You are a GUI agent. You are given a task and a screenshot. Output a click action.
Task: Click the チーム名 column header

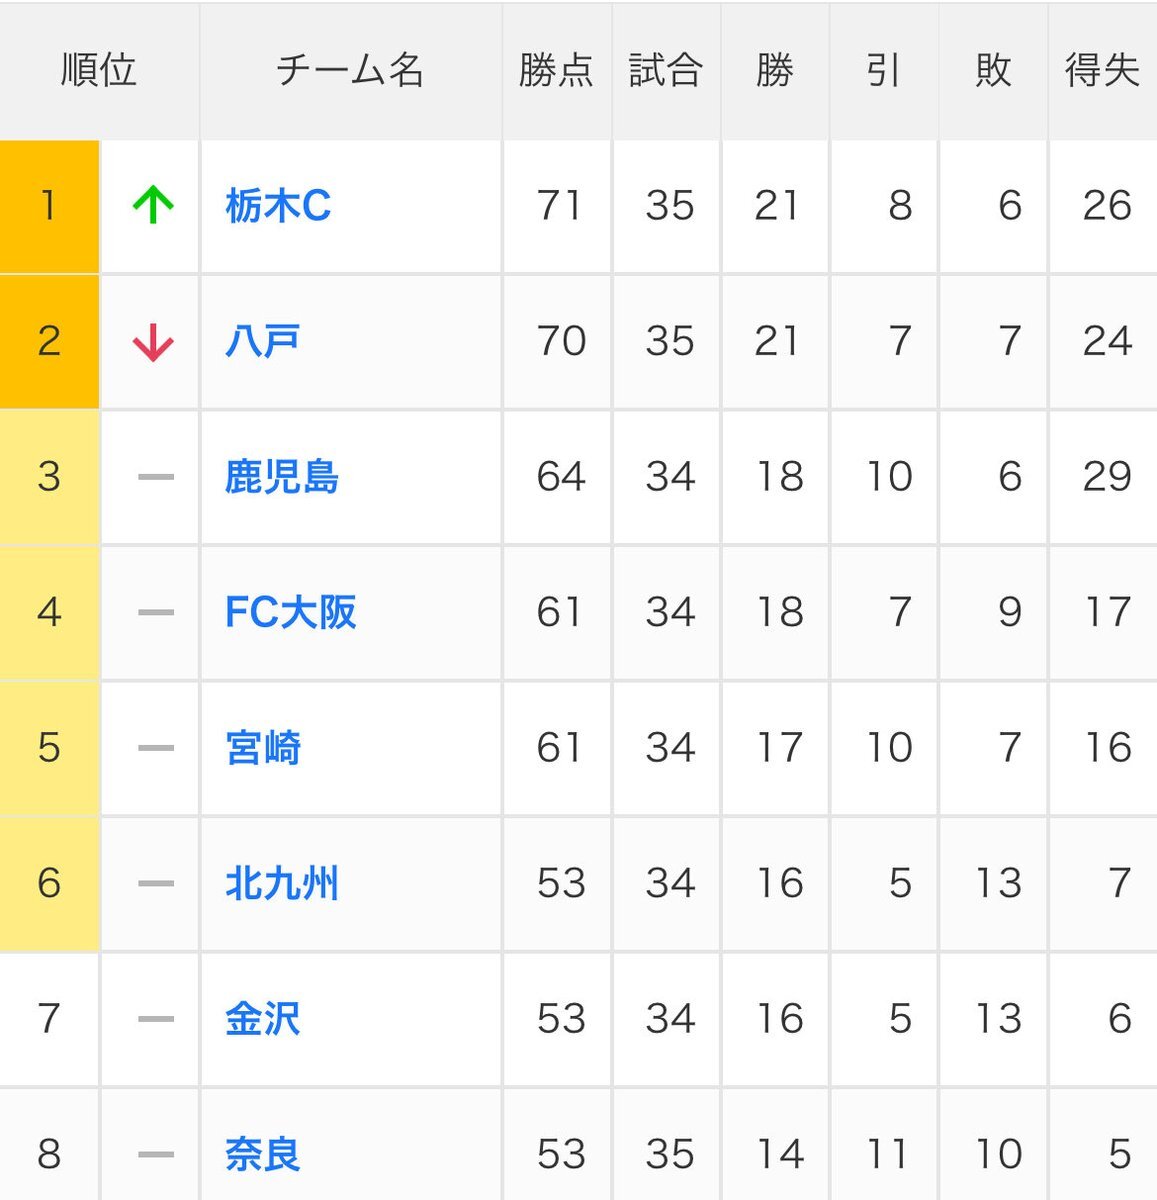[350, 71]
